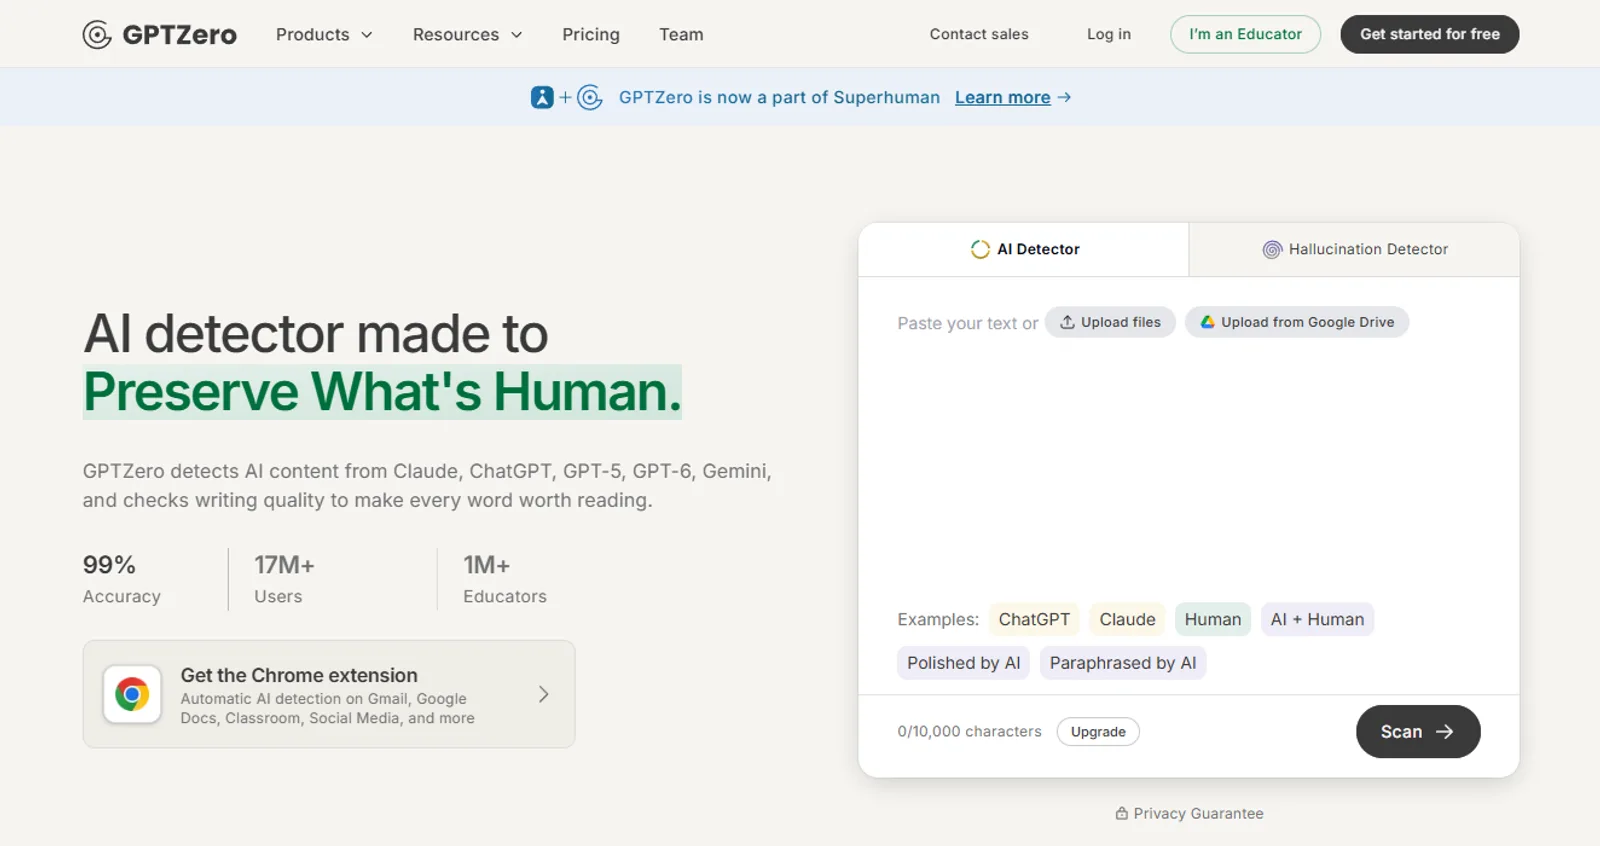Click the 99% Accuracy statistic
1600x846 pixels.
[x=122, y=579]
